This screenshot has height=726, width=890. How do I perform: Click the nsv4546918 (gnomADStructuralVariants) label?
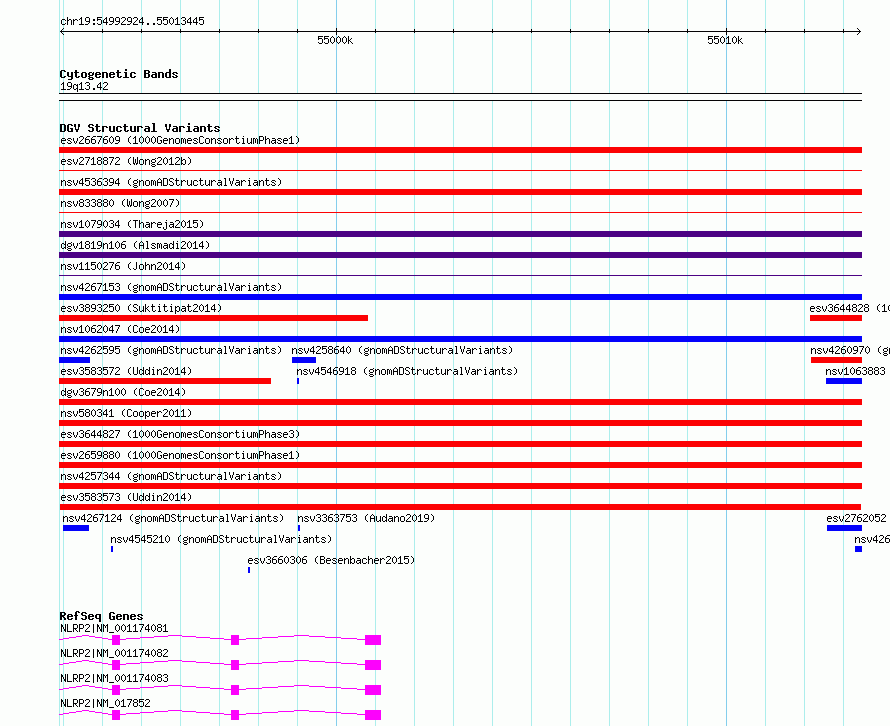pos(407,371)
